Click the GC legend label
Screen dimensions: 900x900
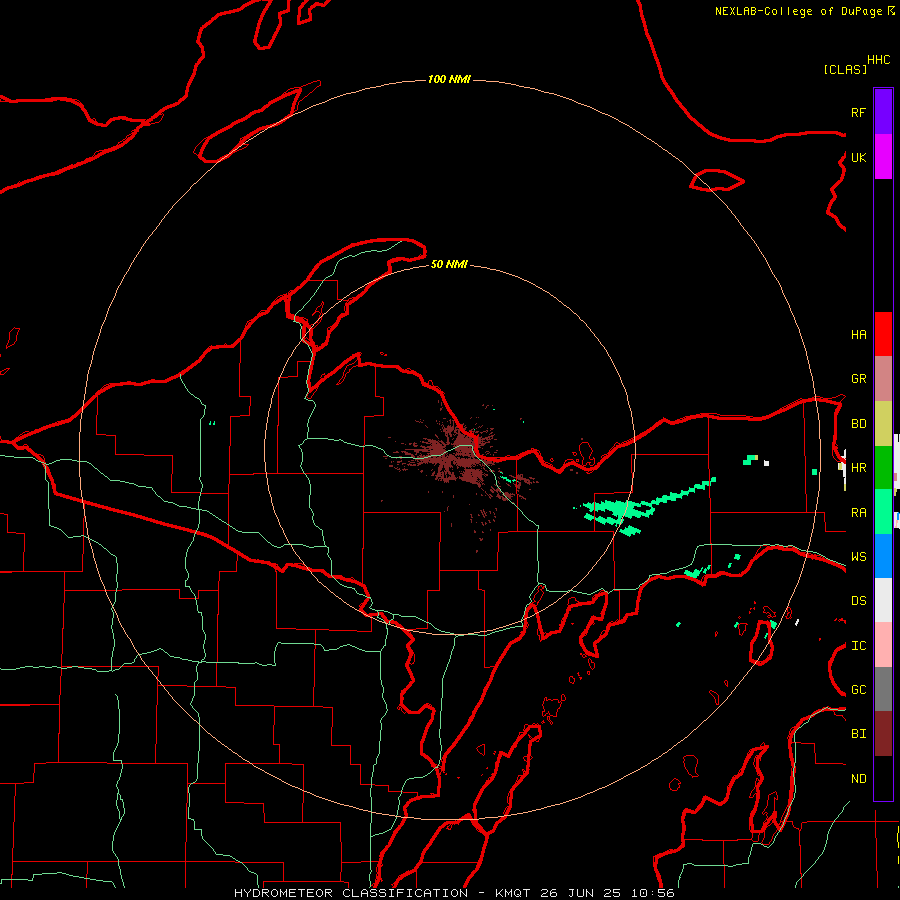[858, 690]
